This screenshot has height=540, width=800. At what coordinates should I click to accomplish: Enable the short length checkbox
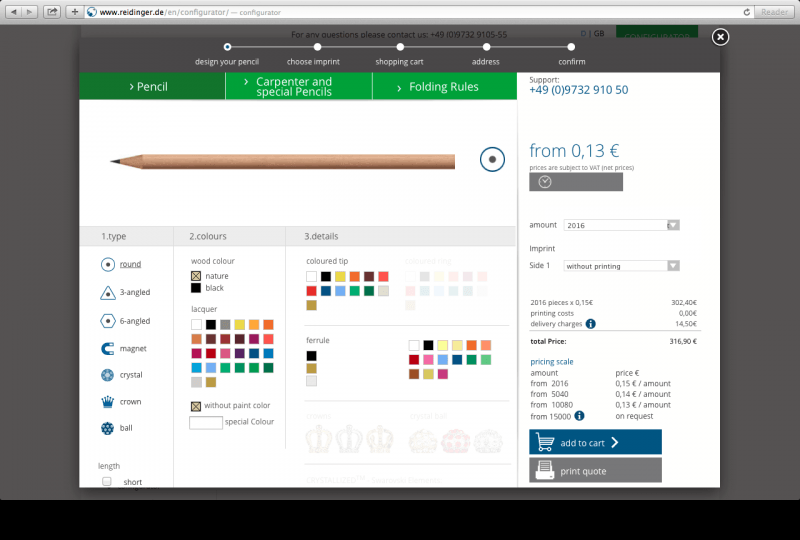click(x=107, y=481)
